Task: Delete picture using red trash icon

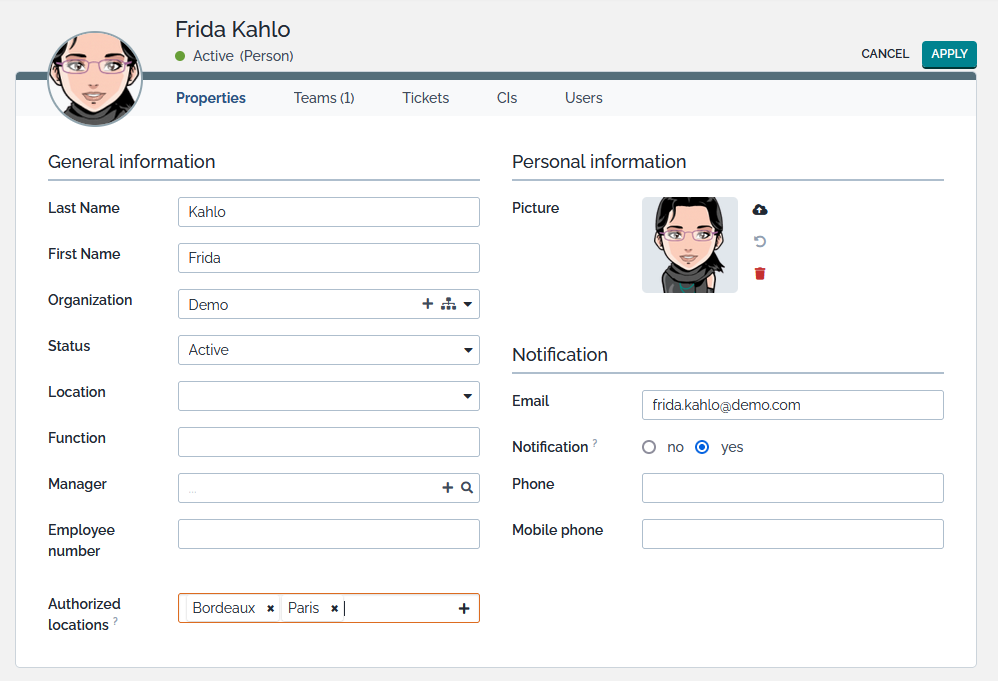Action: pos(760,274)
